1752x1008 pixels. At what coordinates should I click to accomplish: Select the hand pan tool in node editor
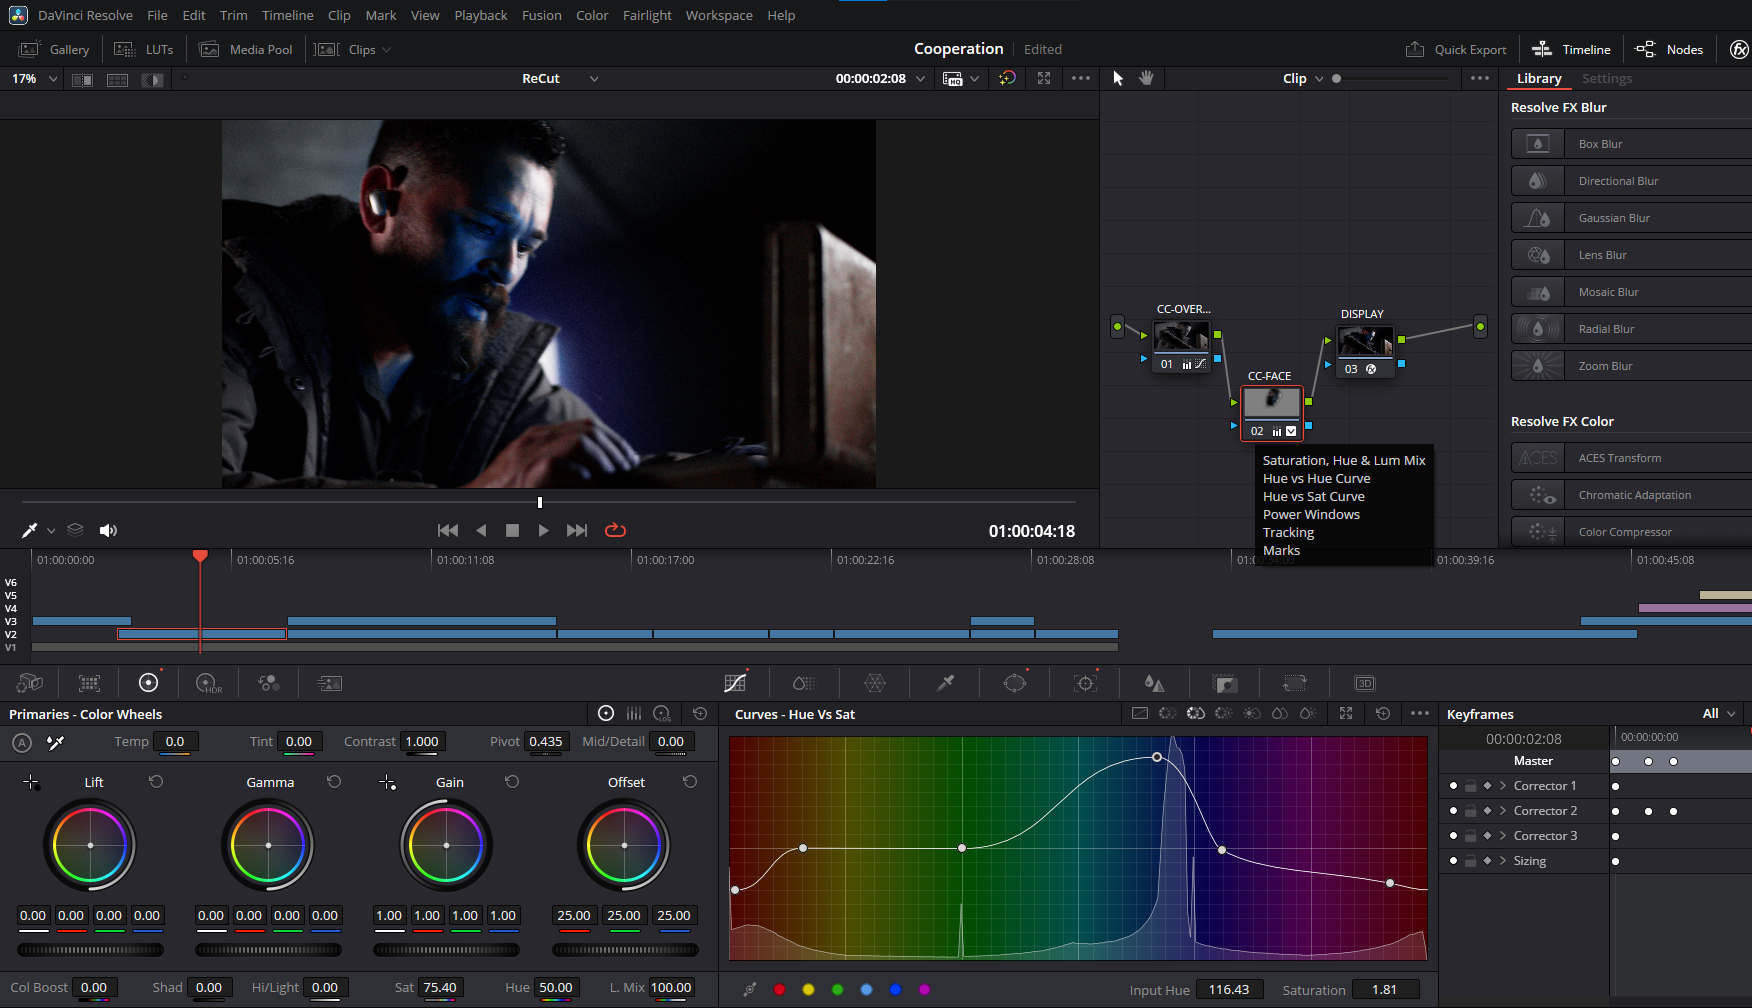point(1146,78)
